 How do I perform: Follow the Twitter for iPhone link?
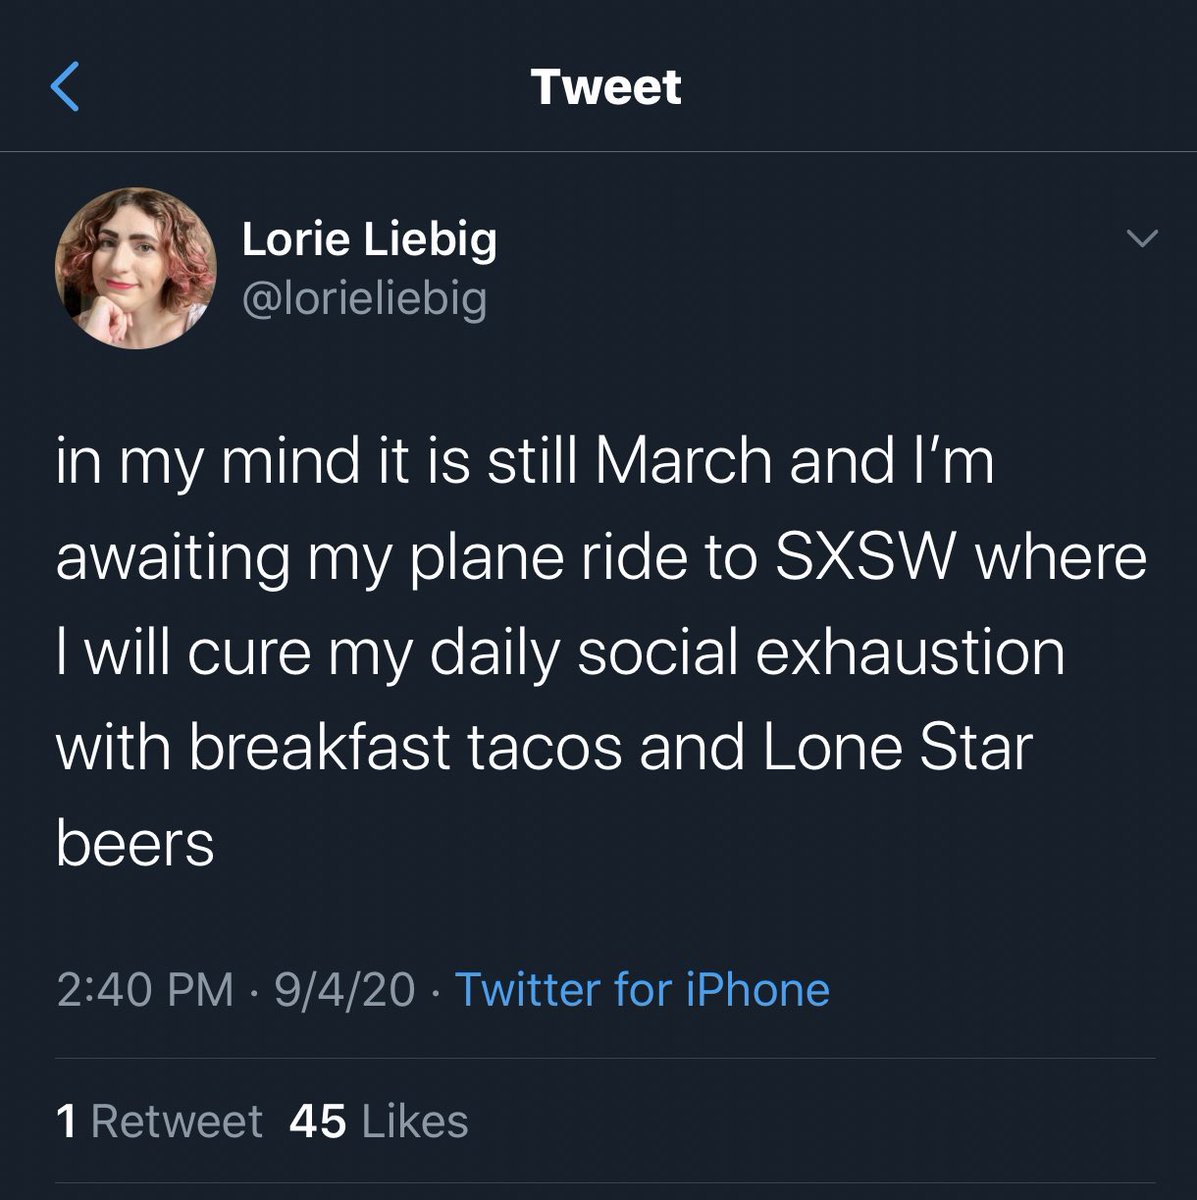coord(642,990)
